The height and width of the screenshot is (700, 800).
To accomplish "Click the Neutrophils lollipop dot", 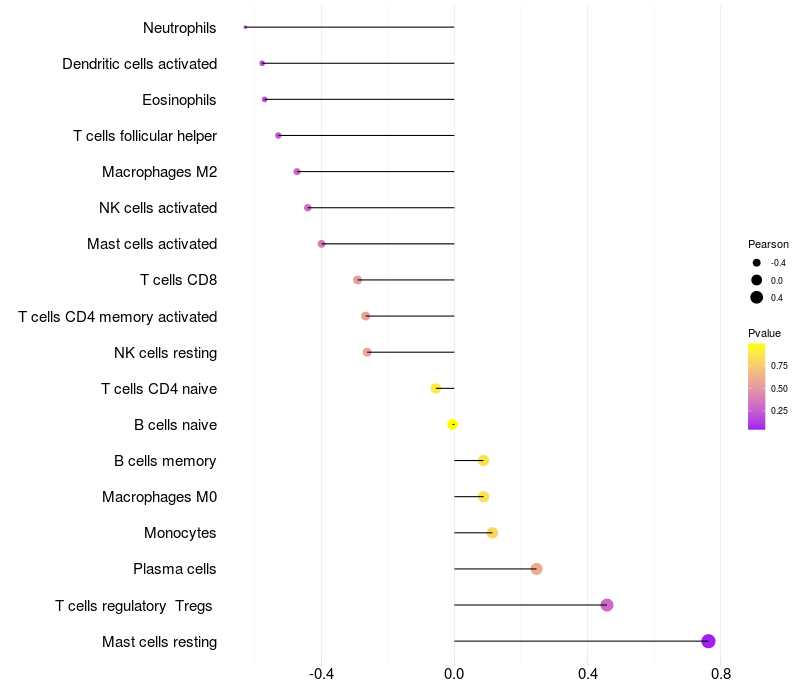I will coord(245,27).
